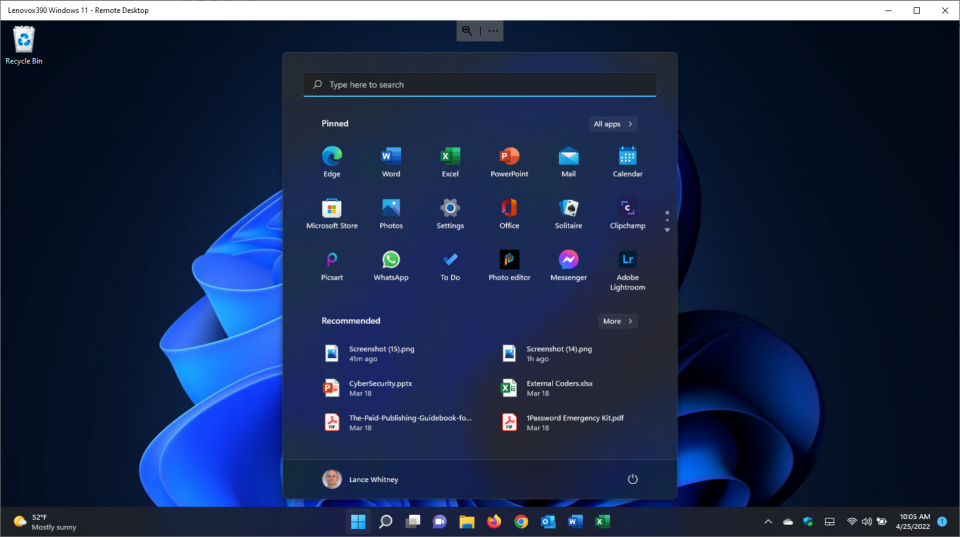Open Outlook from taskbar

(x=548, y=522)
